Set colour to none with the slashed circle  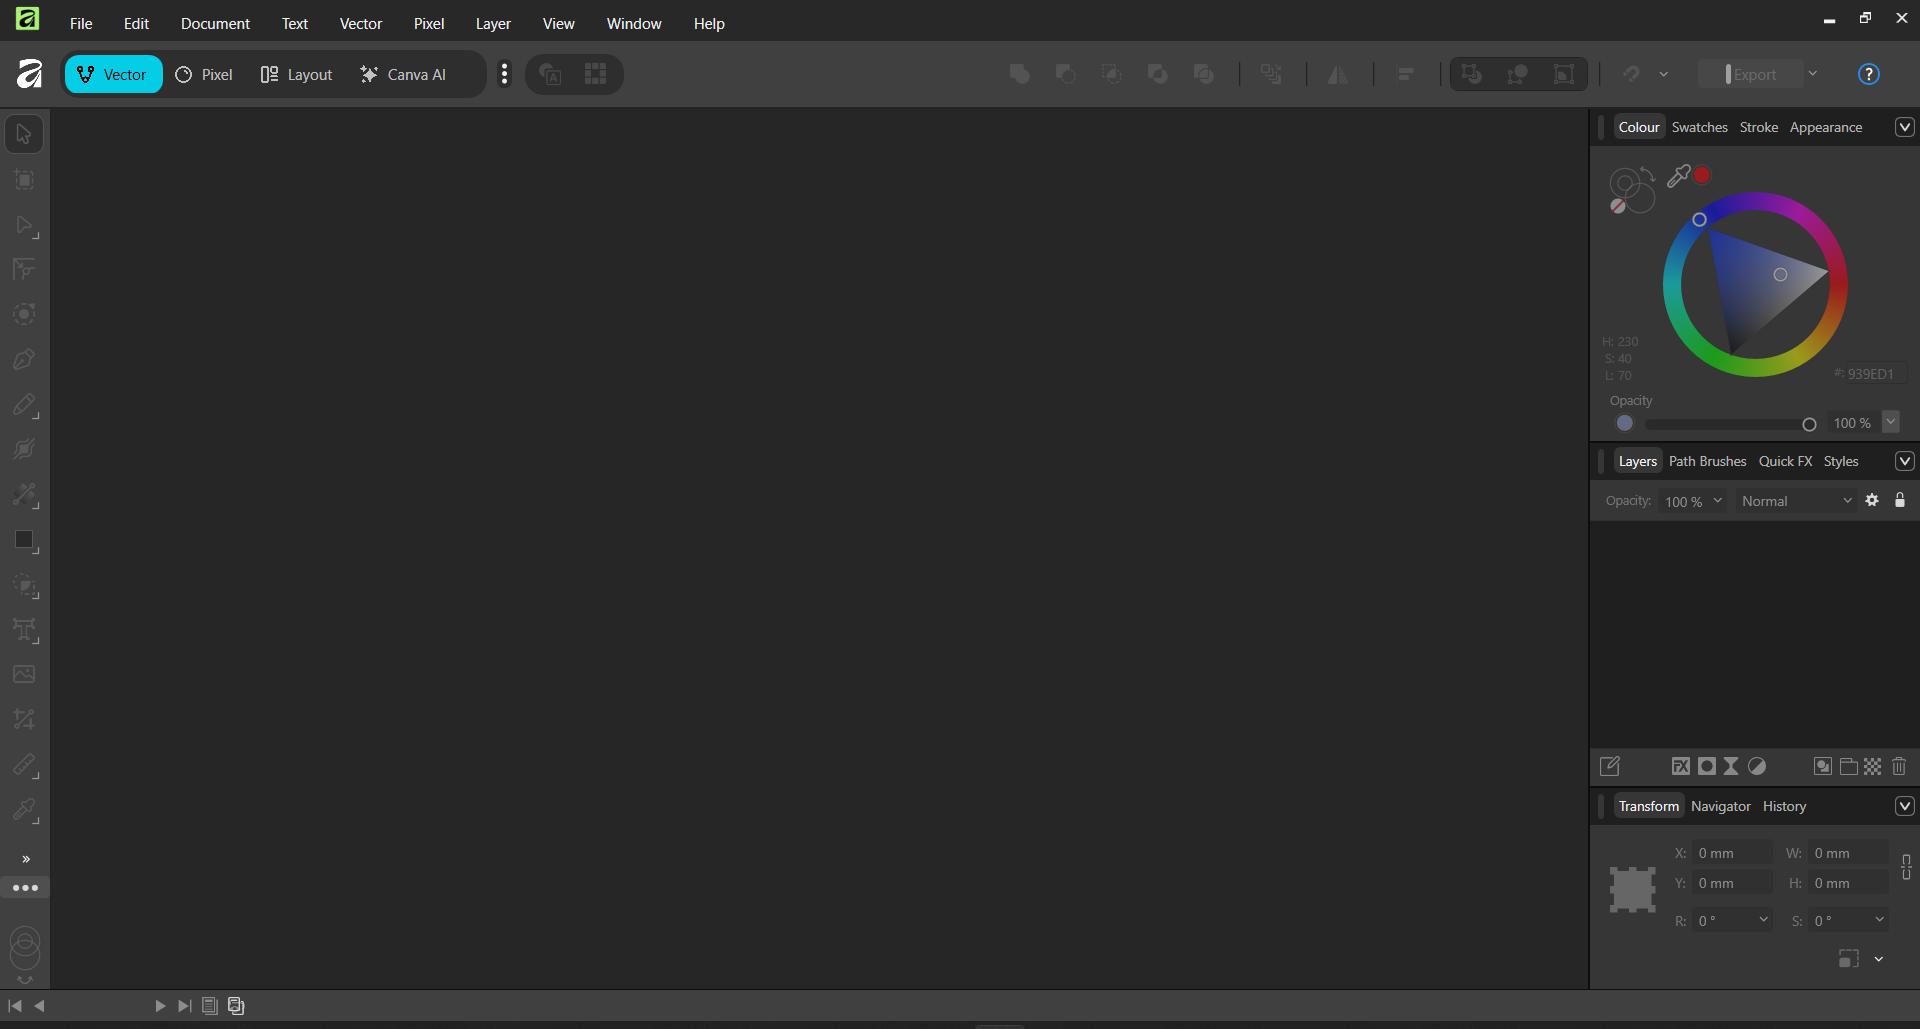tap(1617, 206)
